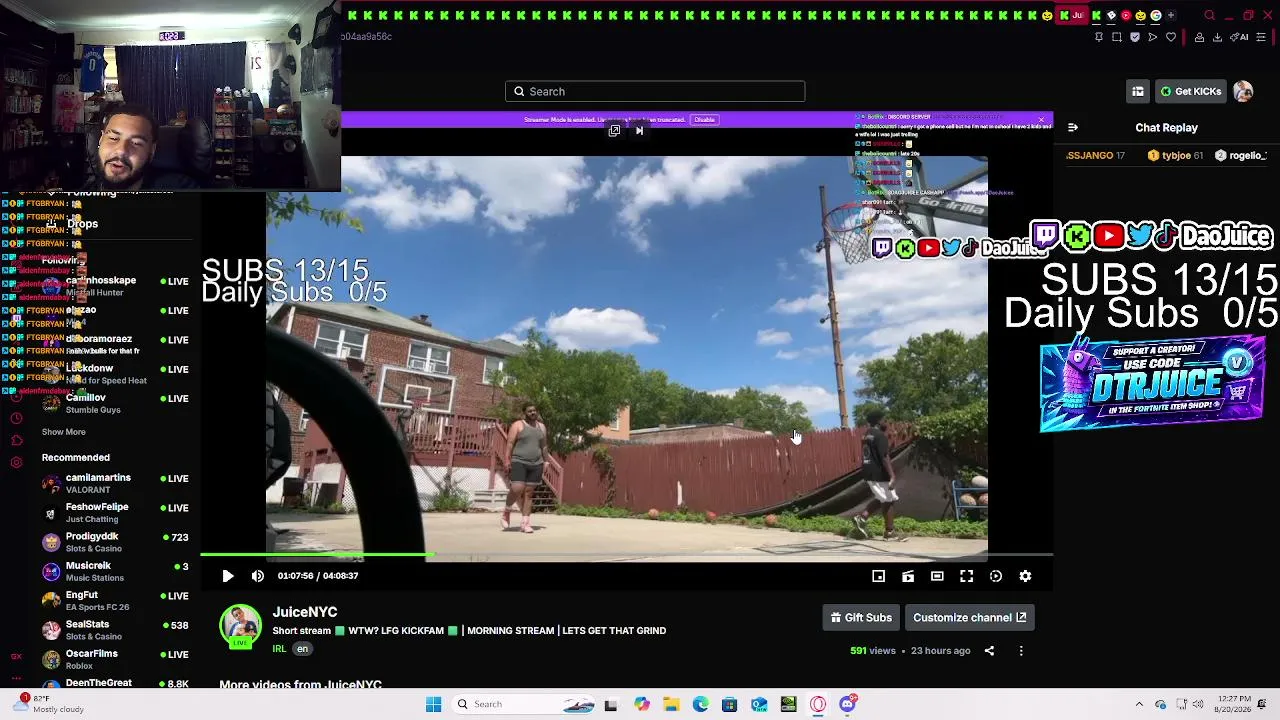Close the streamer mode banner

(1041, 120)
